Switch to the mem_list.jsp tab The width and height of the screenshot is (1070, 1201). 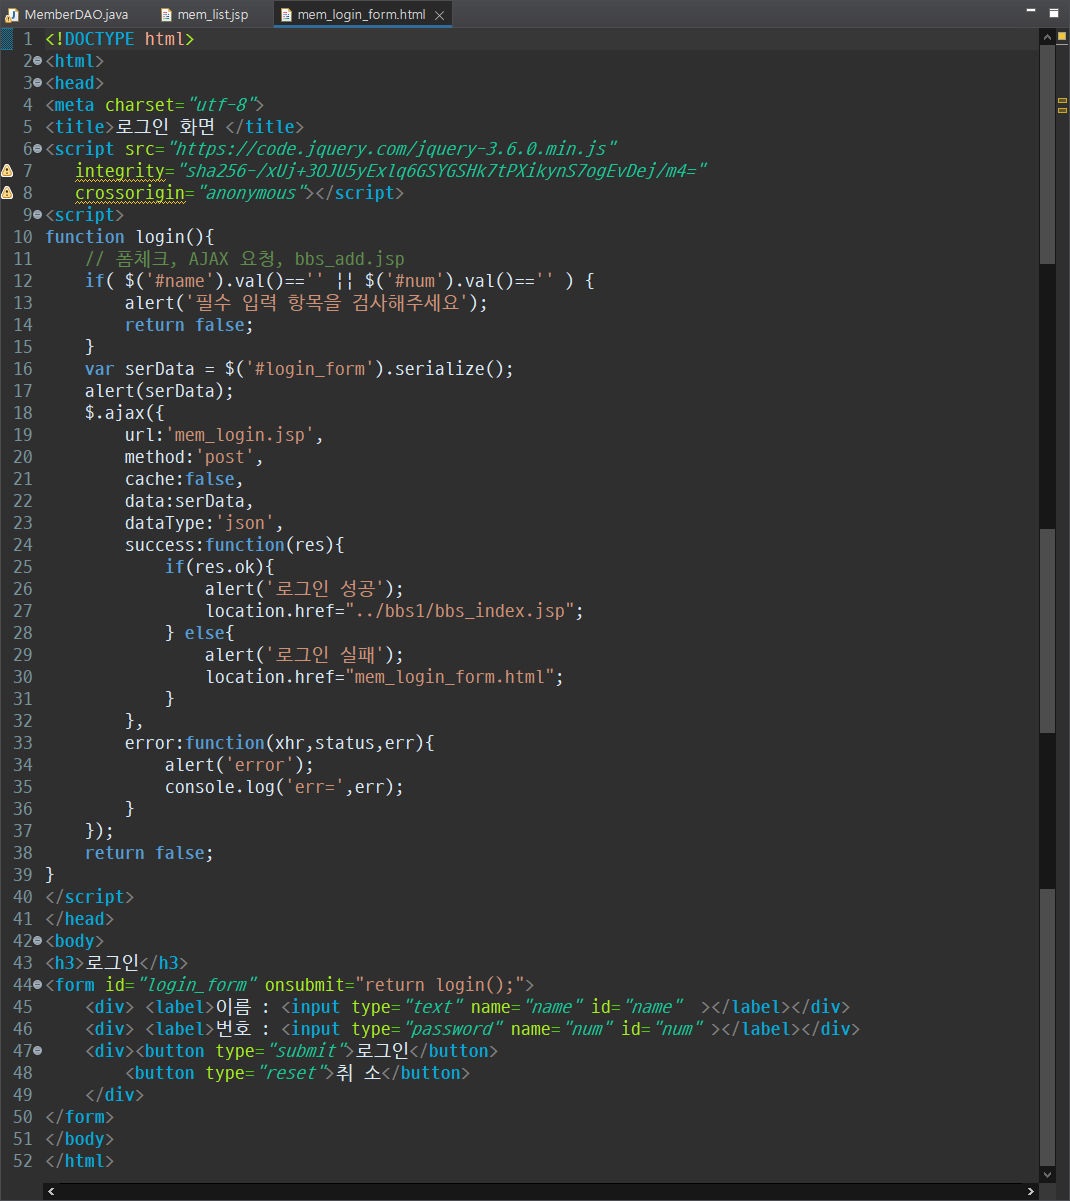click(x=203, y=15)
